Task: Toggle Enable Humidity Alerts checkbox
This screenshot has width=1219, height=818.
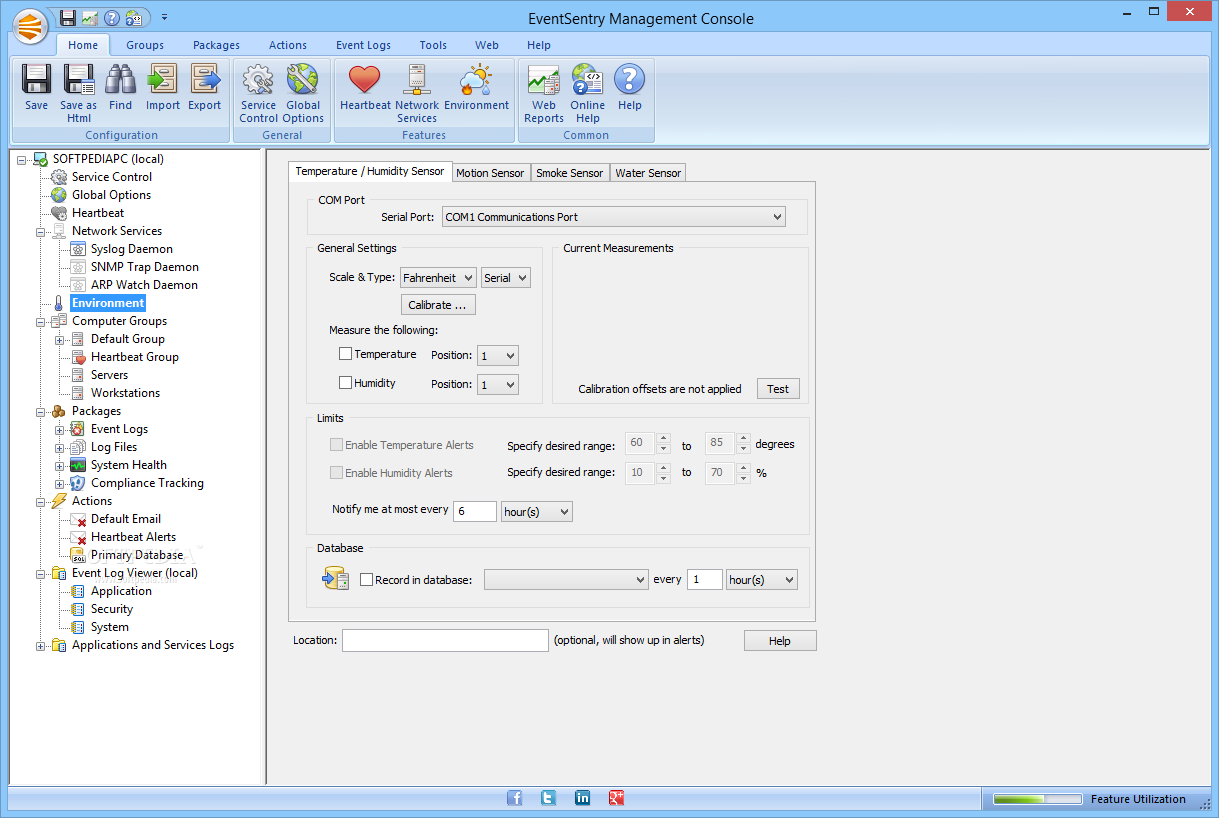Action: pyautogui.click(x=336, y=473)
